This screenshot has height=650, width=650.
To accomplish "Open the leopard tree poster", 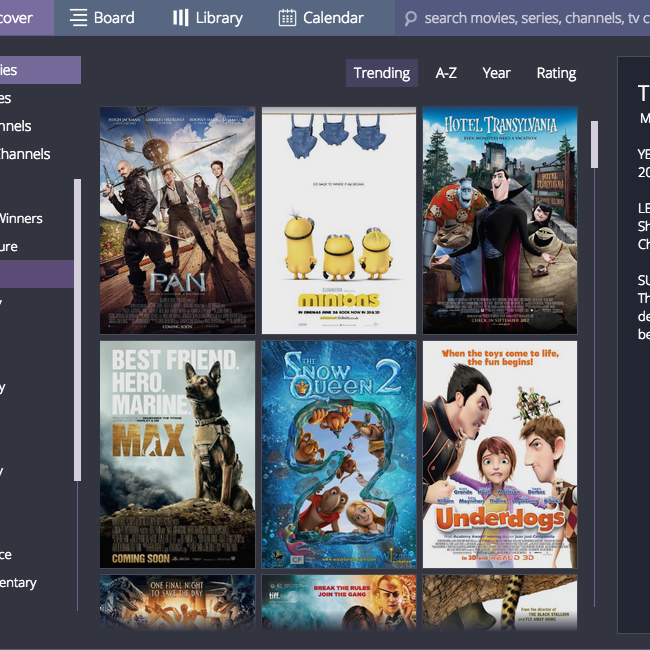I will tap(500, 602).
